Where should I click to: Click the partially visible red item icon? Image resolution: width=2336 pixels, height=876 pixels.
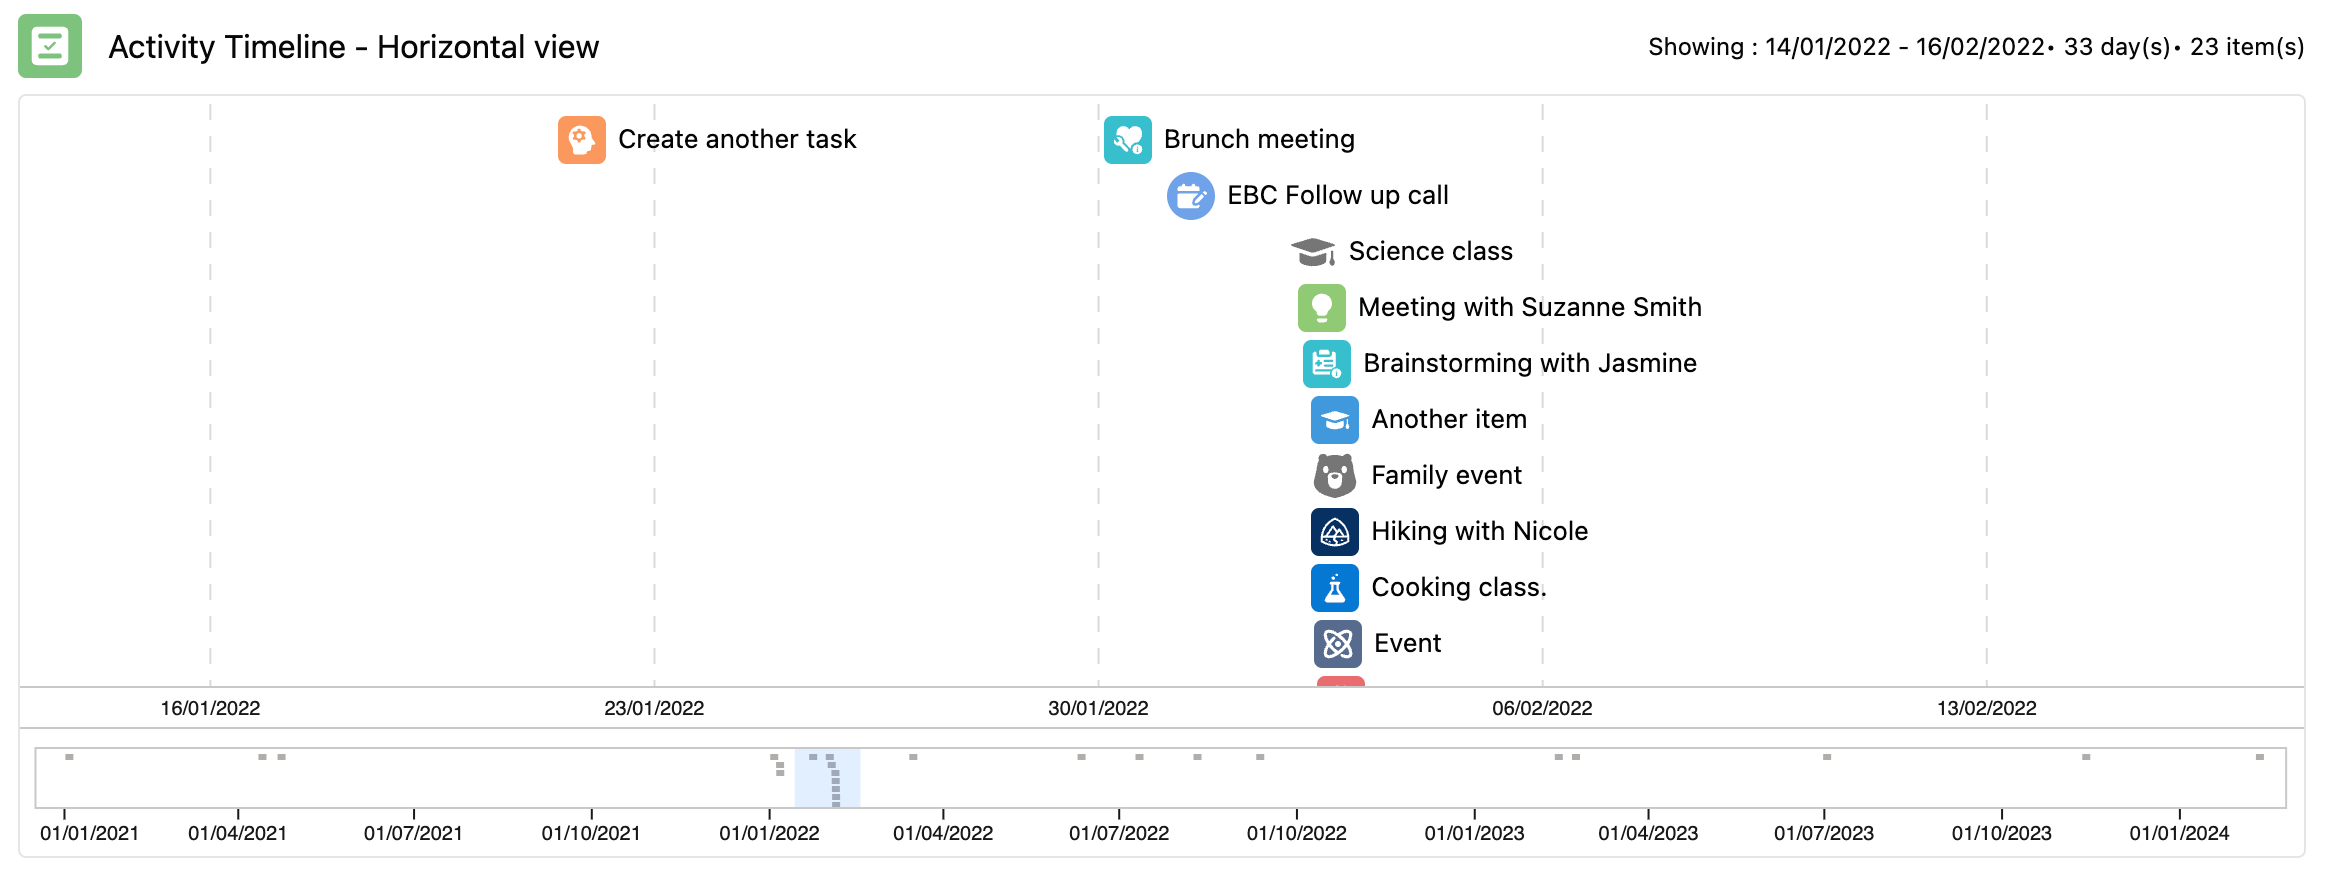point(1341,681)
